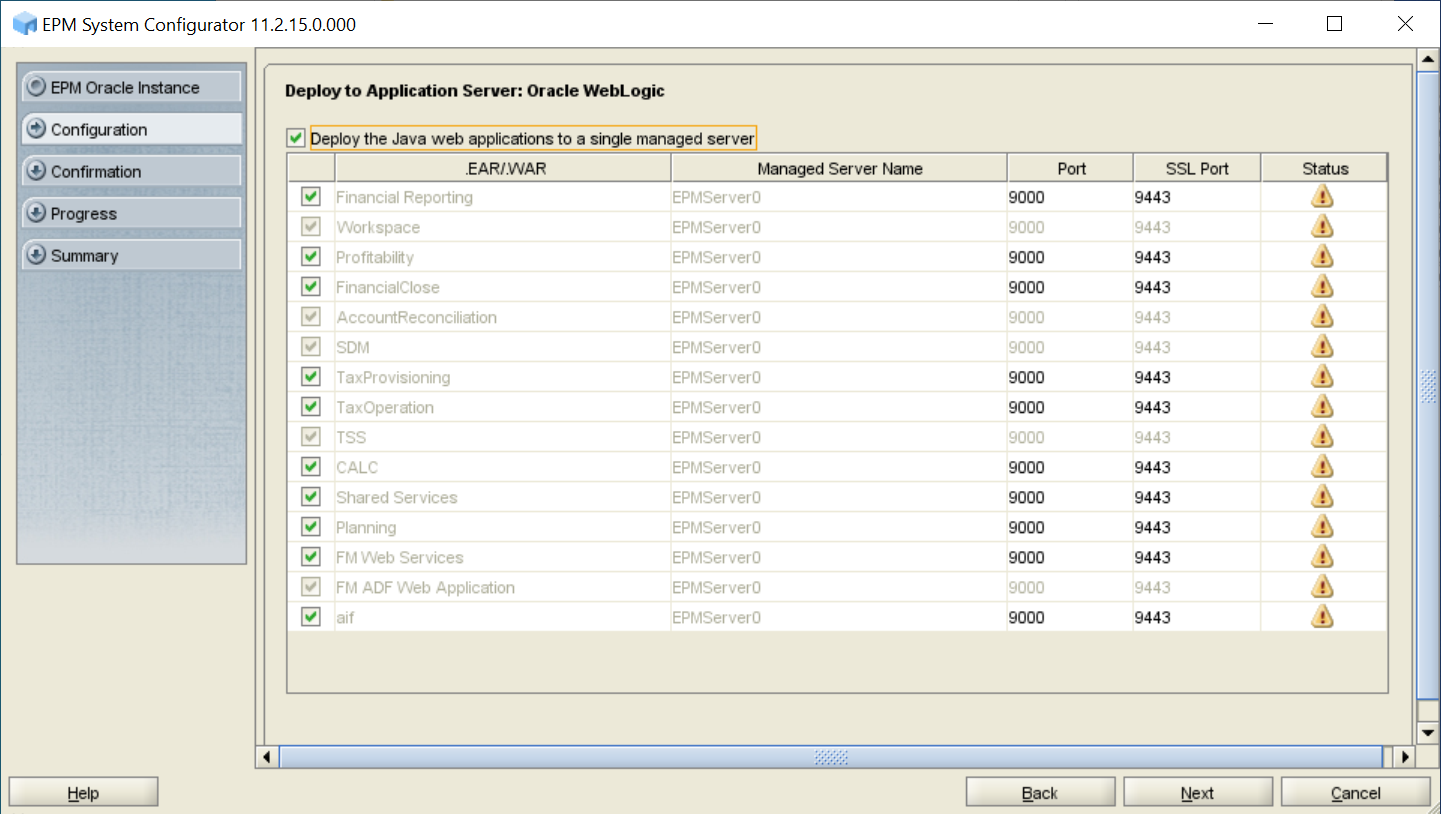Click the vertical scrollbar down arrow
Image resolution: width=1441 pixels, height=814 pixels.
coord(1429,734)
